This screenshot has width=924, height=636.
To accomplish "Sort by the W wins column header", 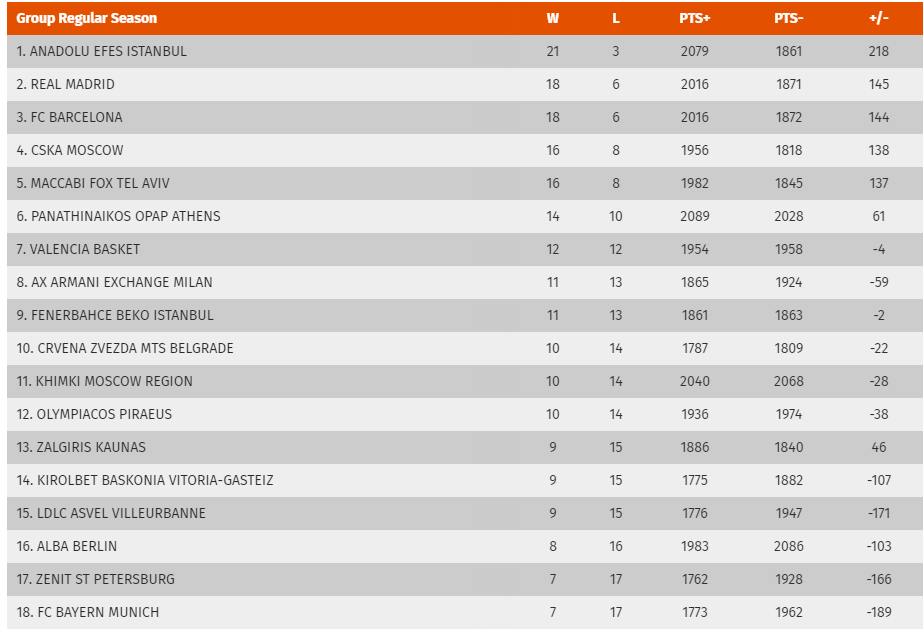I will (552, 18).
